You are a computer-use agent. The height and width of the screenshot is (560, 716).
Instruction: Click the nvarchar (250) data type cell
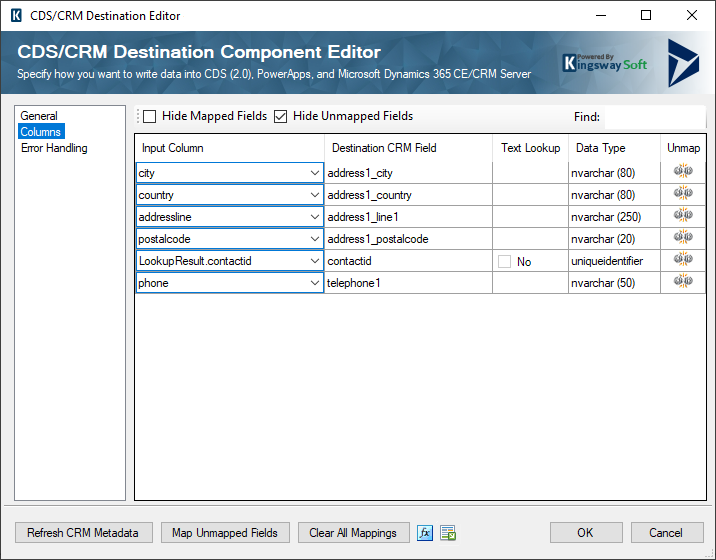(x=614, y=217)
